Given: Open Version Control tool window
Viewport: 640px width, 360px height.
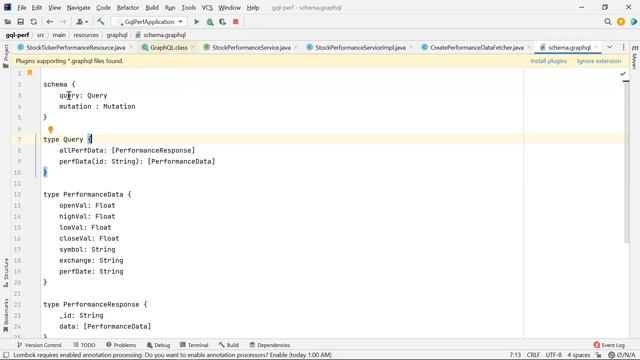Looking at the screenshot, I should tap(39, 345).
